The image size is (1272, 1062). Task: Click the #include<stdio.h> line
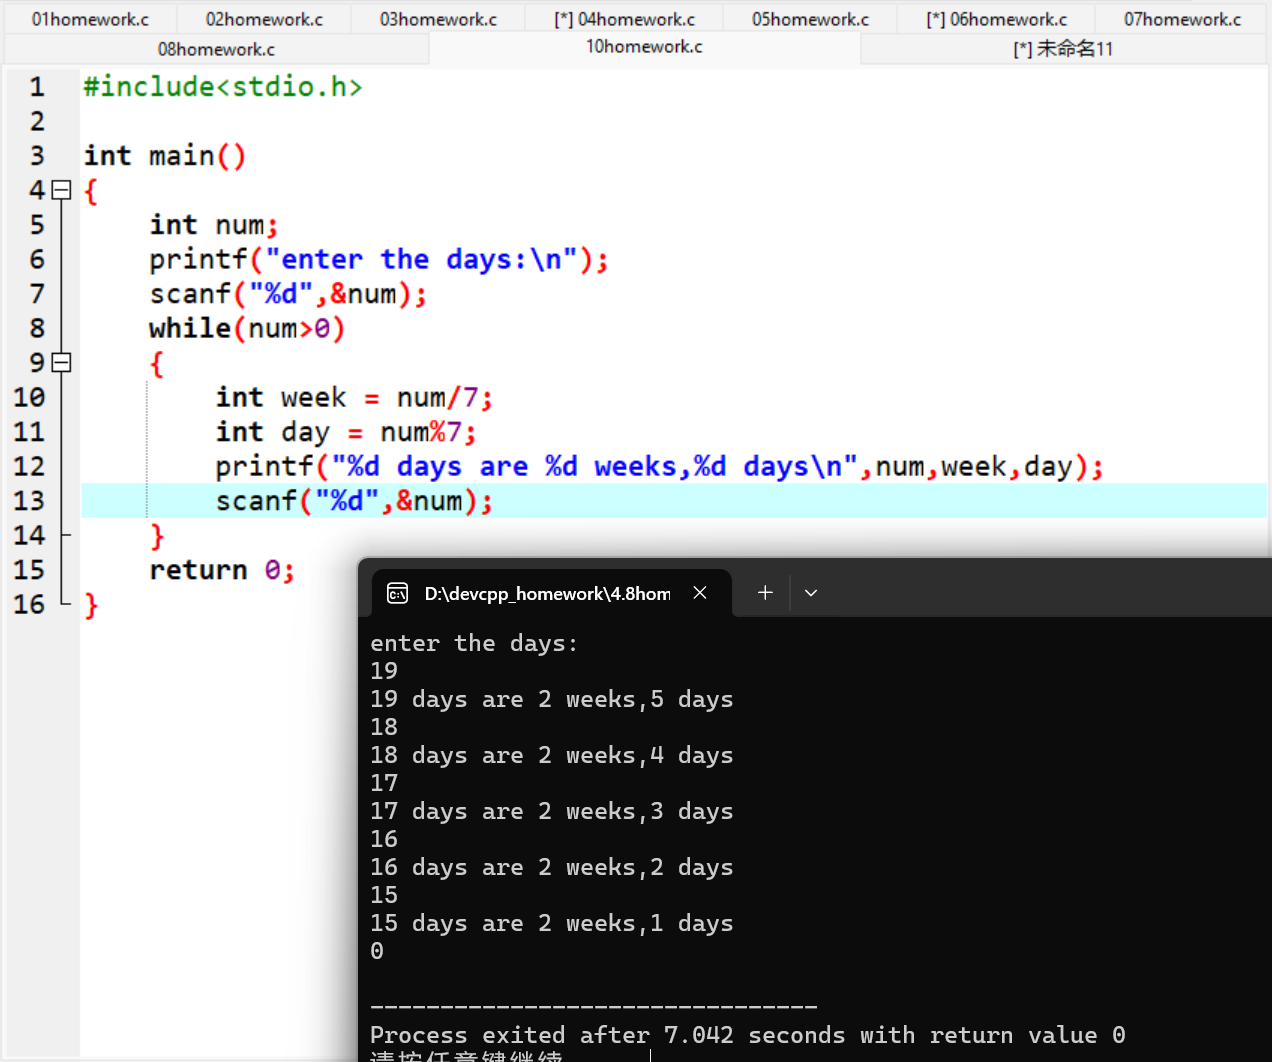(x=223, y=87)
